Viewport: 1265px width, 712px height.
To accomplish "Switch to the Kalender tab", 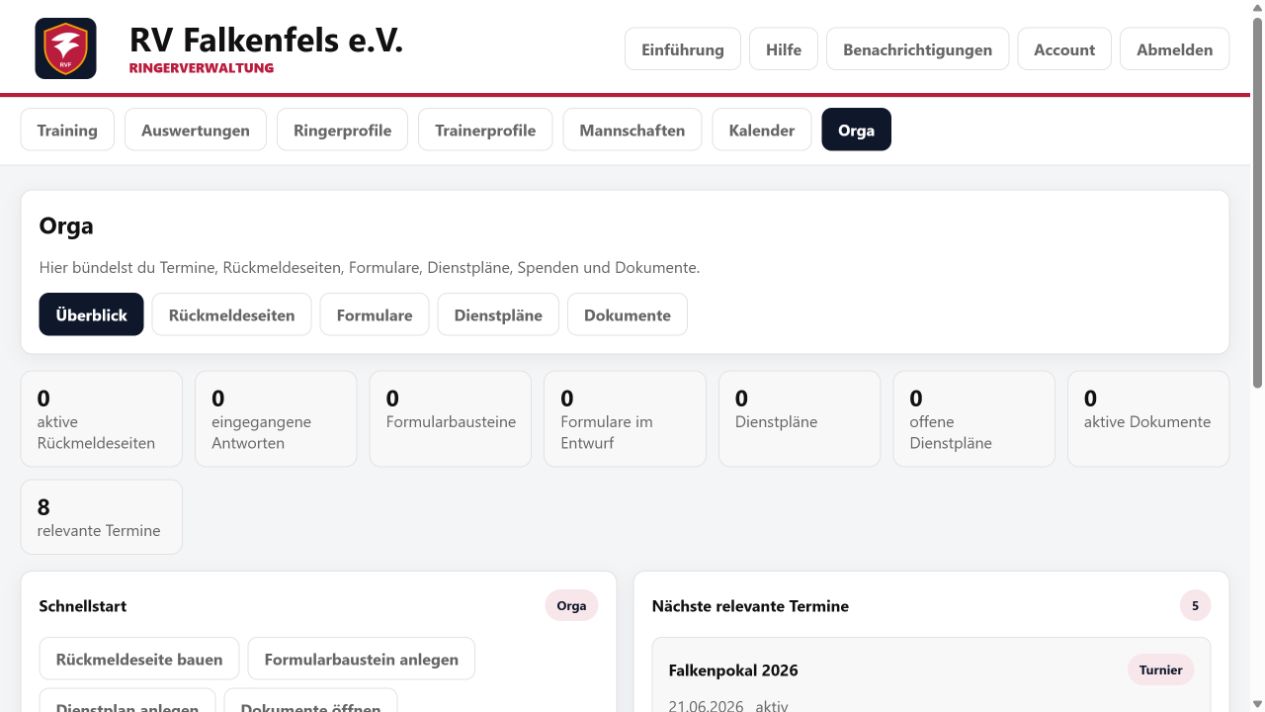I will pos(762,130).
